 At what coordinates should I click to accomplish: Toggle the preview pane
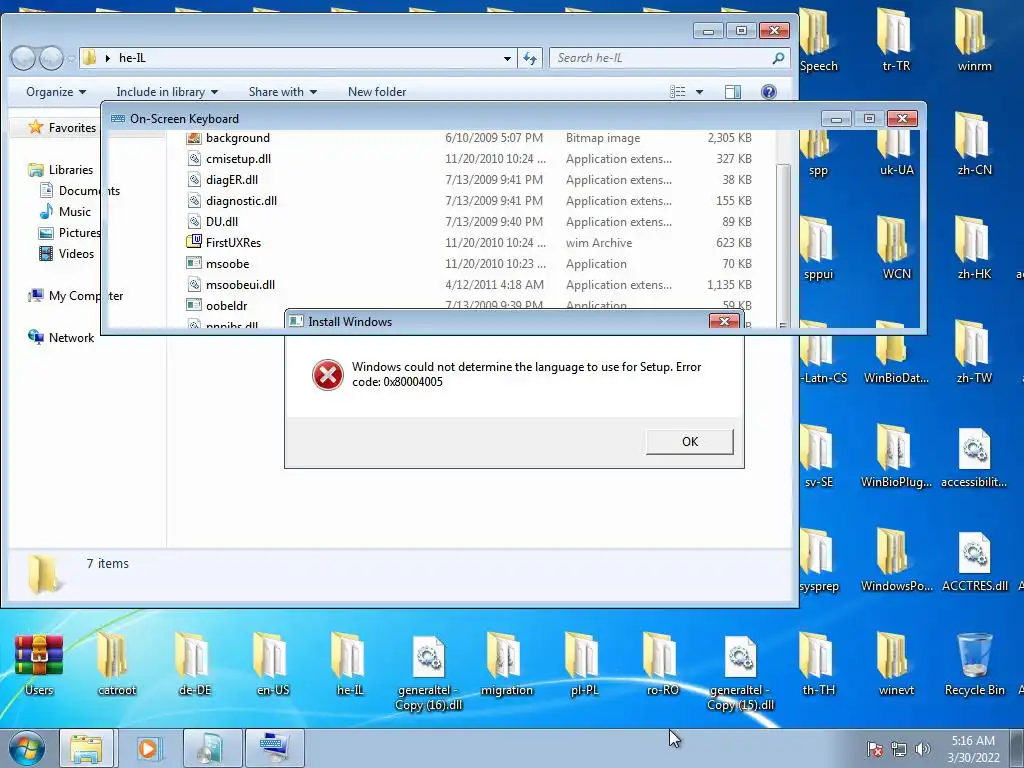(733, 92)
